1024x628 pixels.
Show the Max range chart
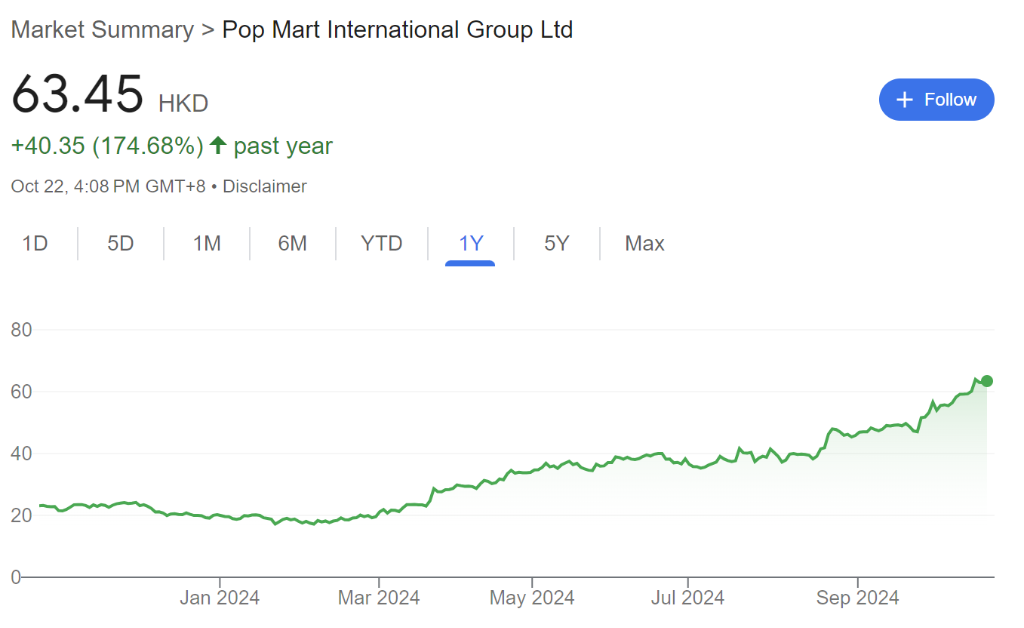coord(644,244)
